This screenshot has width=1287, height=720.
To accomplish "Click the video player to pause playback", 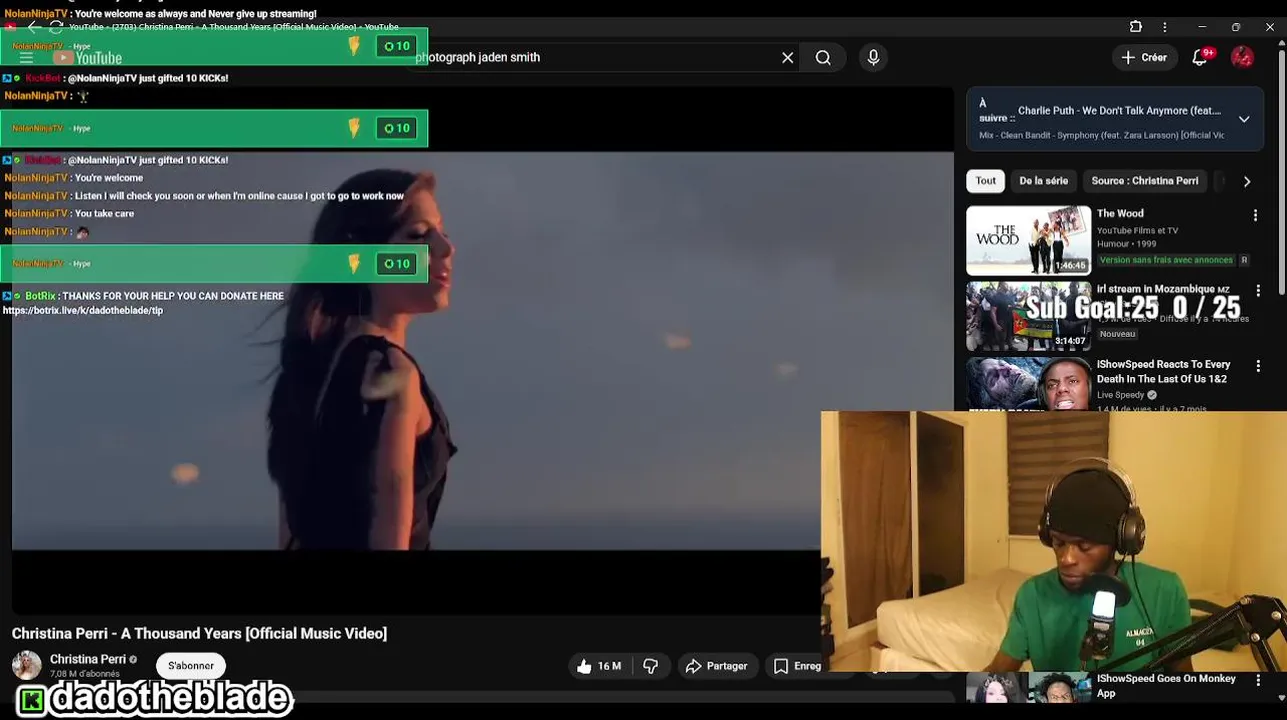I will [x=482, y=350].
